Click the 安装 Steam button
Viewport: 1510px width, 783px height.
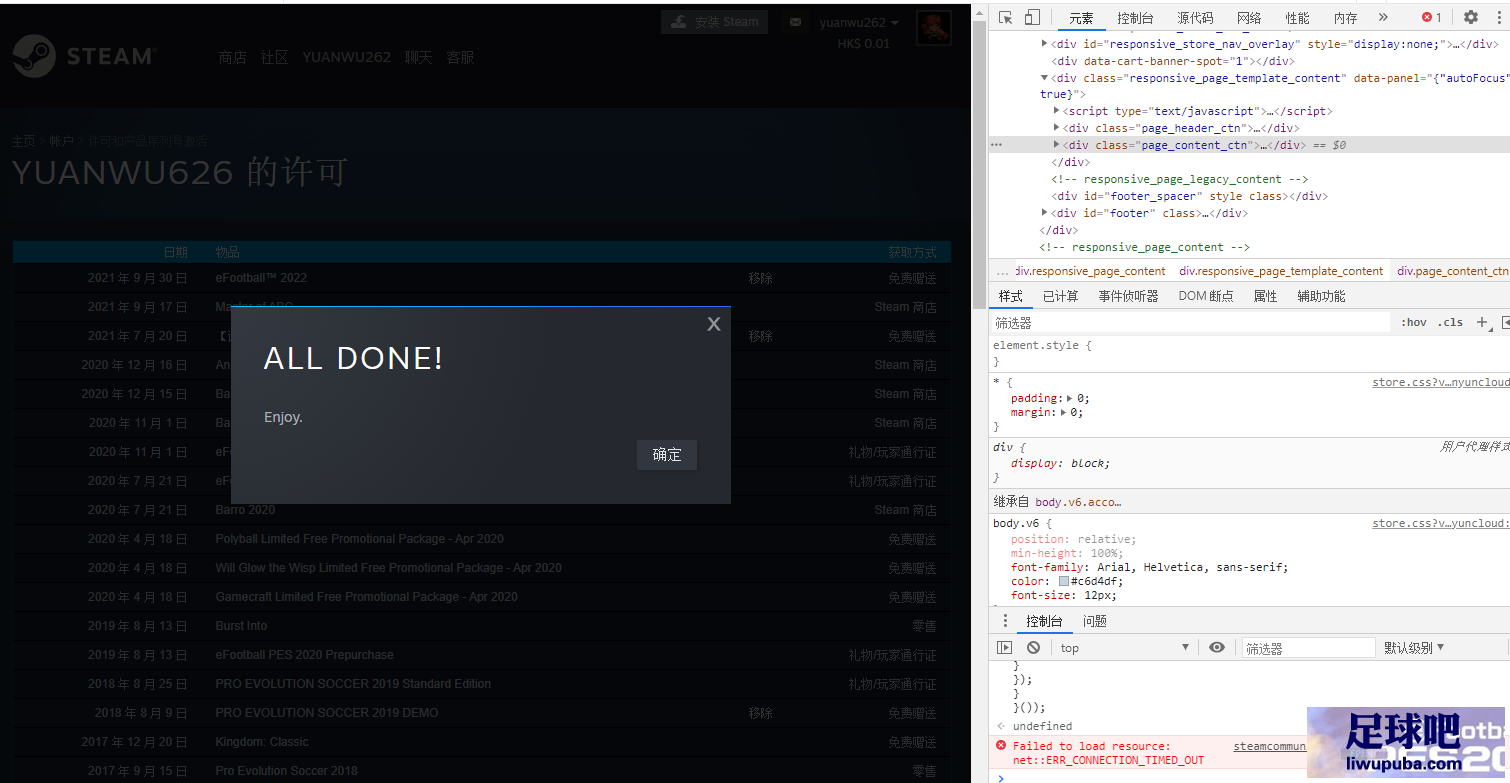[716, 22]
